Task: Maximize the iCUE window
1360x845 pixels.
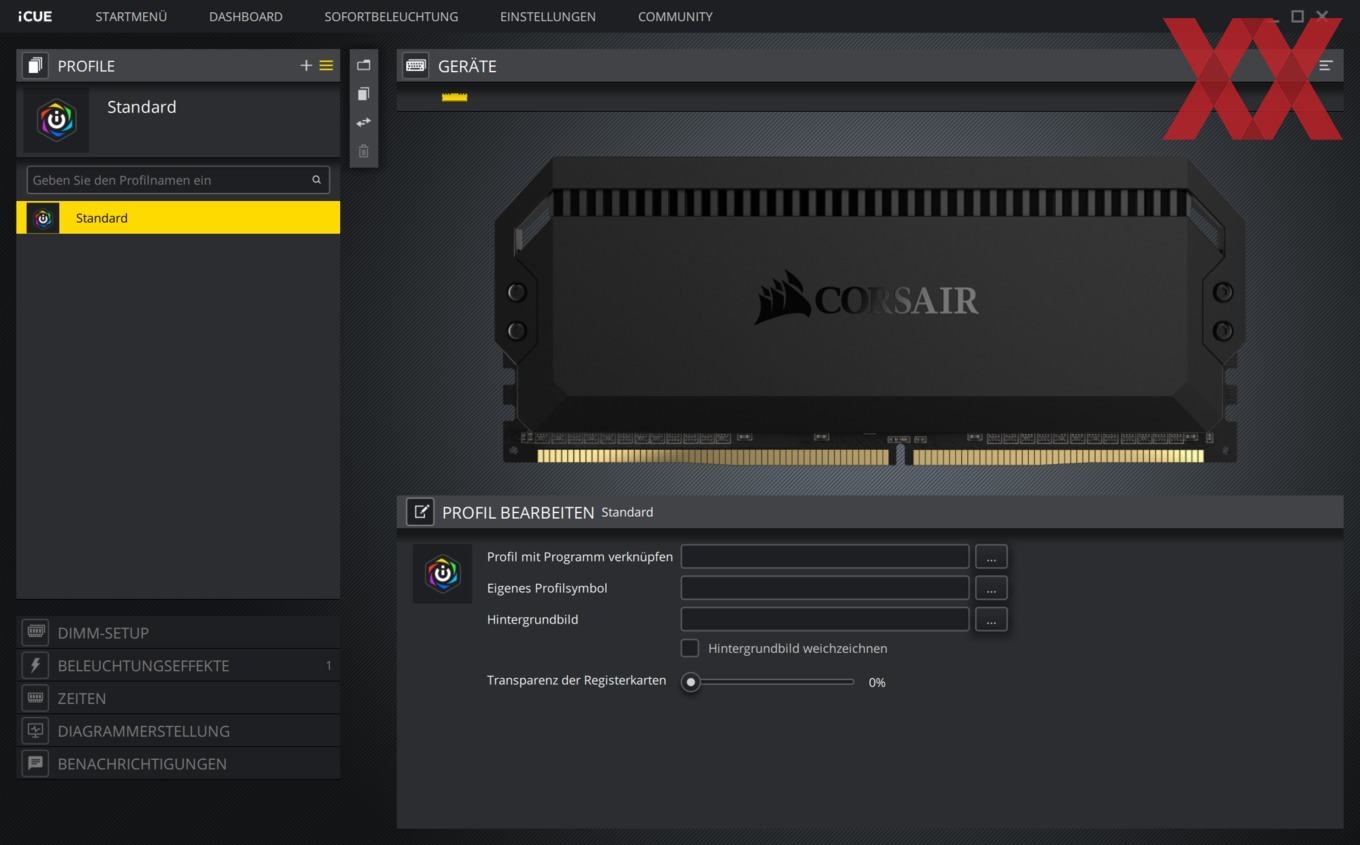Action: coord(1297,16)
